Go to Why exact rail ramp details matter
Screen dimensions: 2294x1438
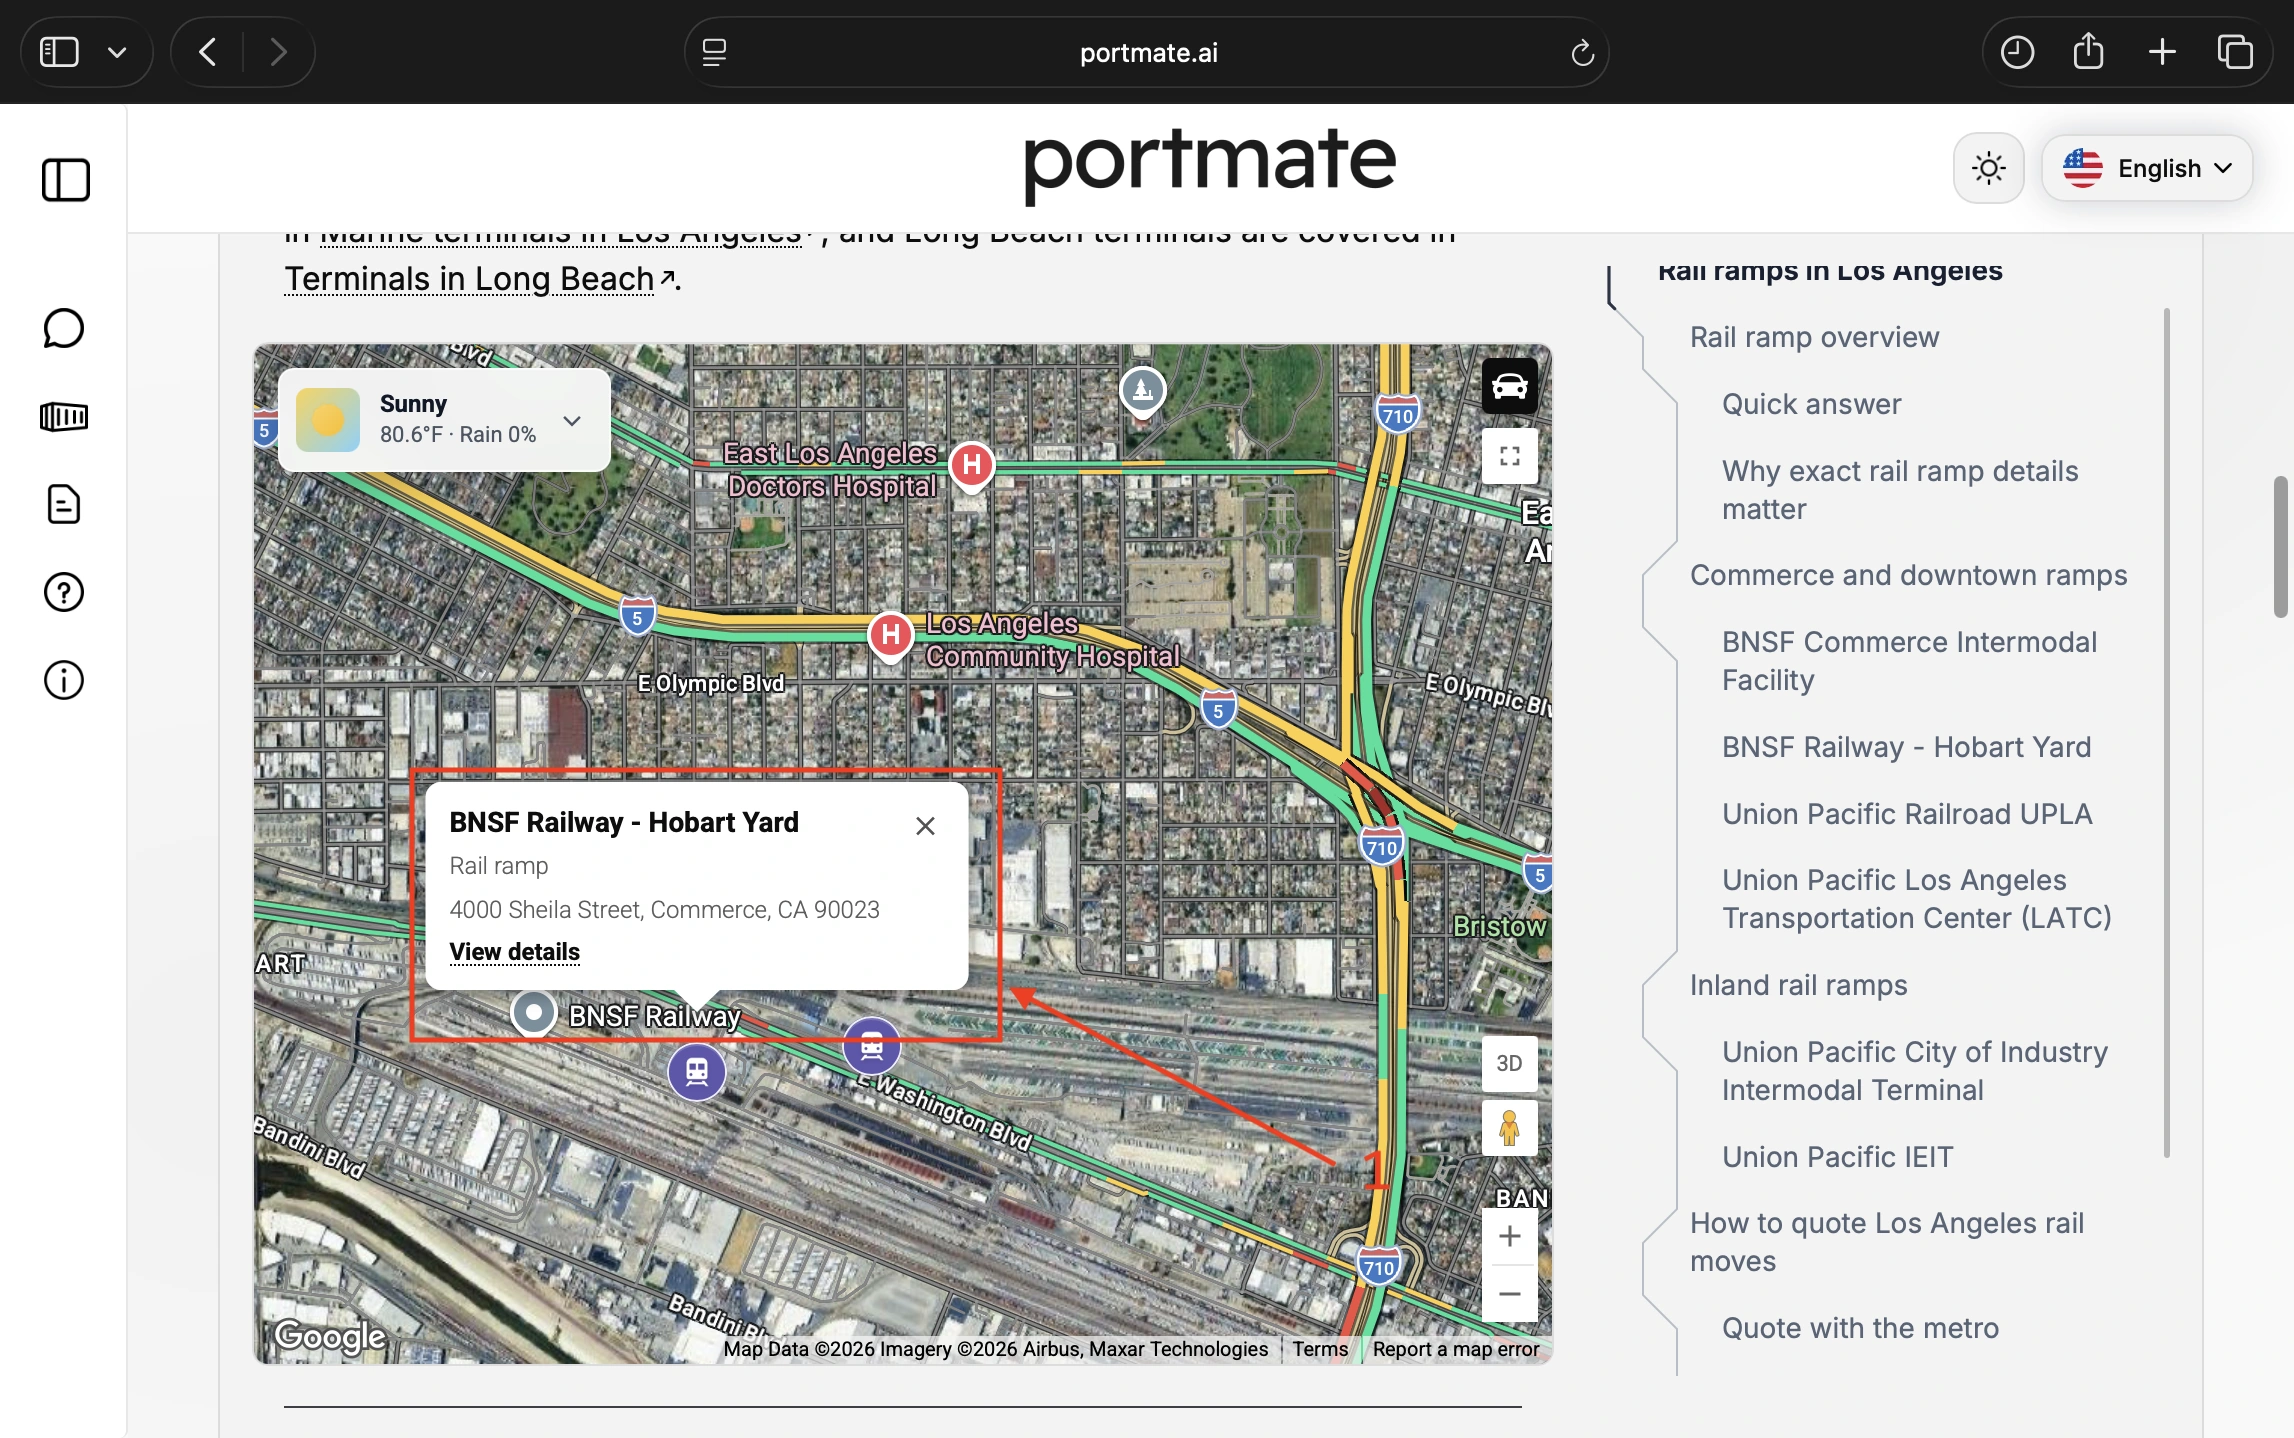[1900, 490]
